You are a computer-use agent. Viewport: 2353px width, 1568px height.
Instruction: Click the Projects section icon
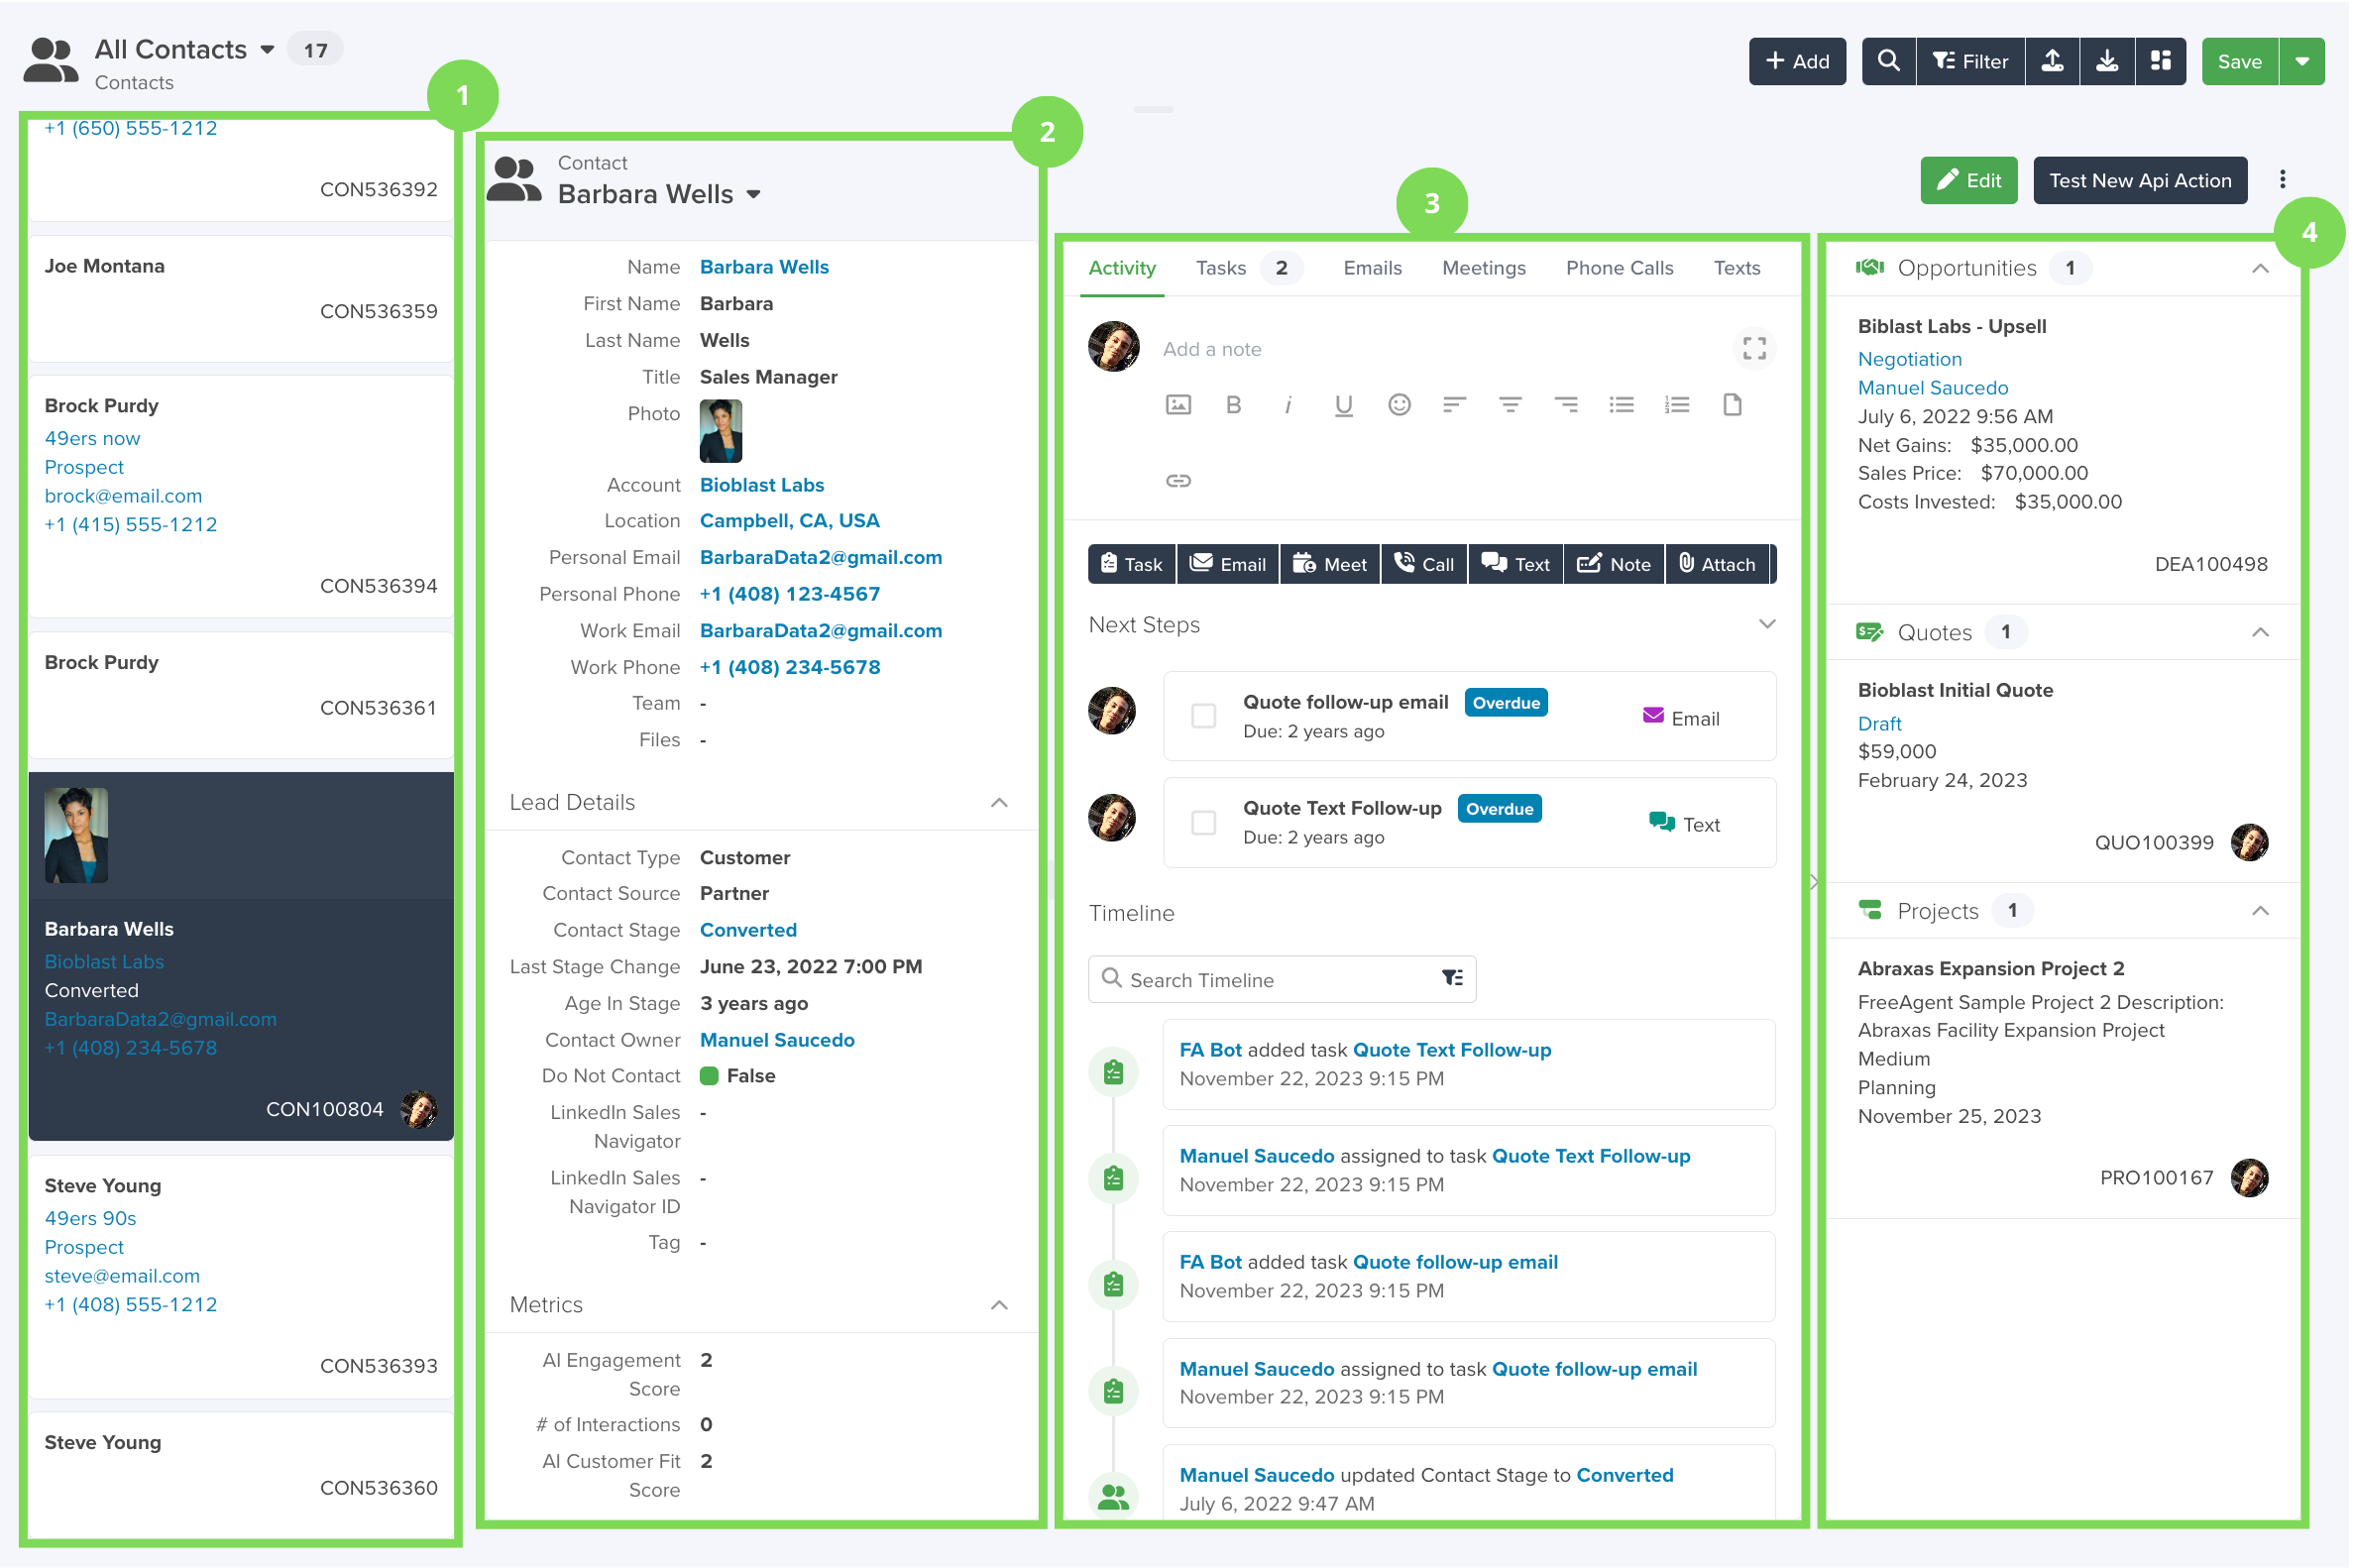(1869, 910)
